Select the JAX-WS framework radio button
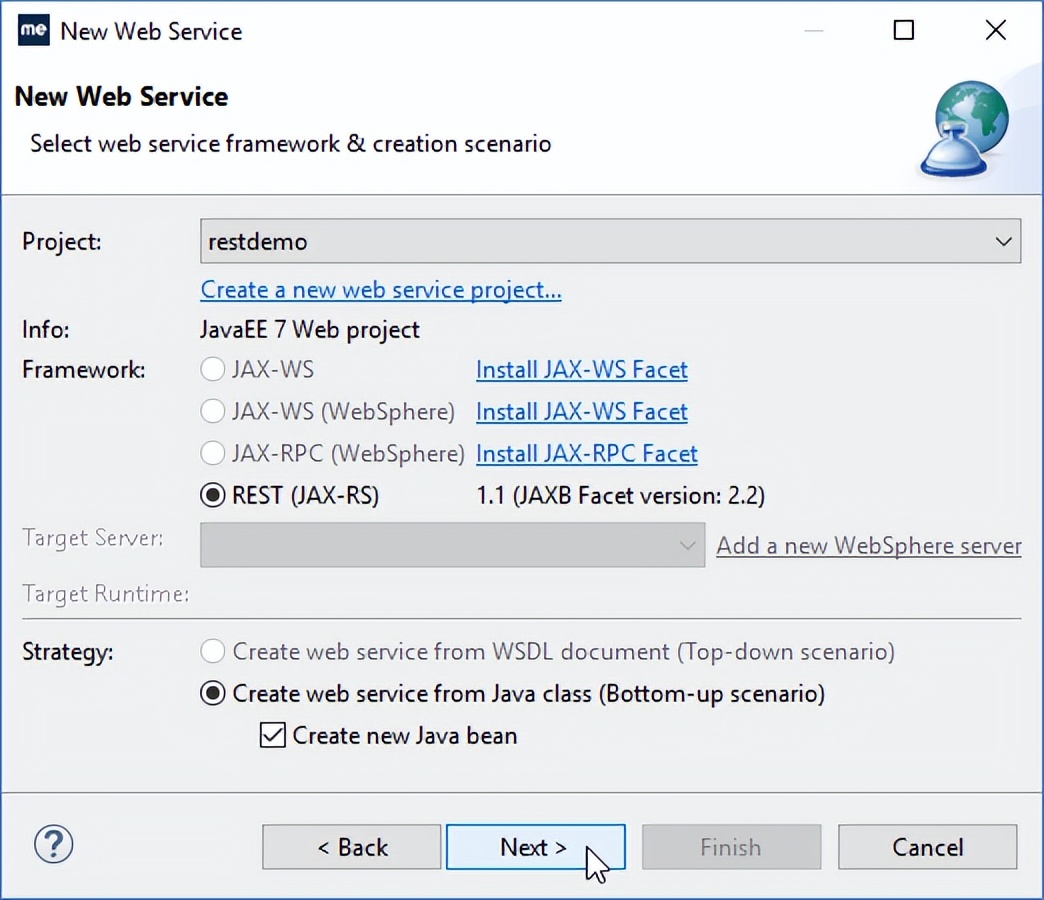1044x900 pixels. (212, 369)
